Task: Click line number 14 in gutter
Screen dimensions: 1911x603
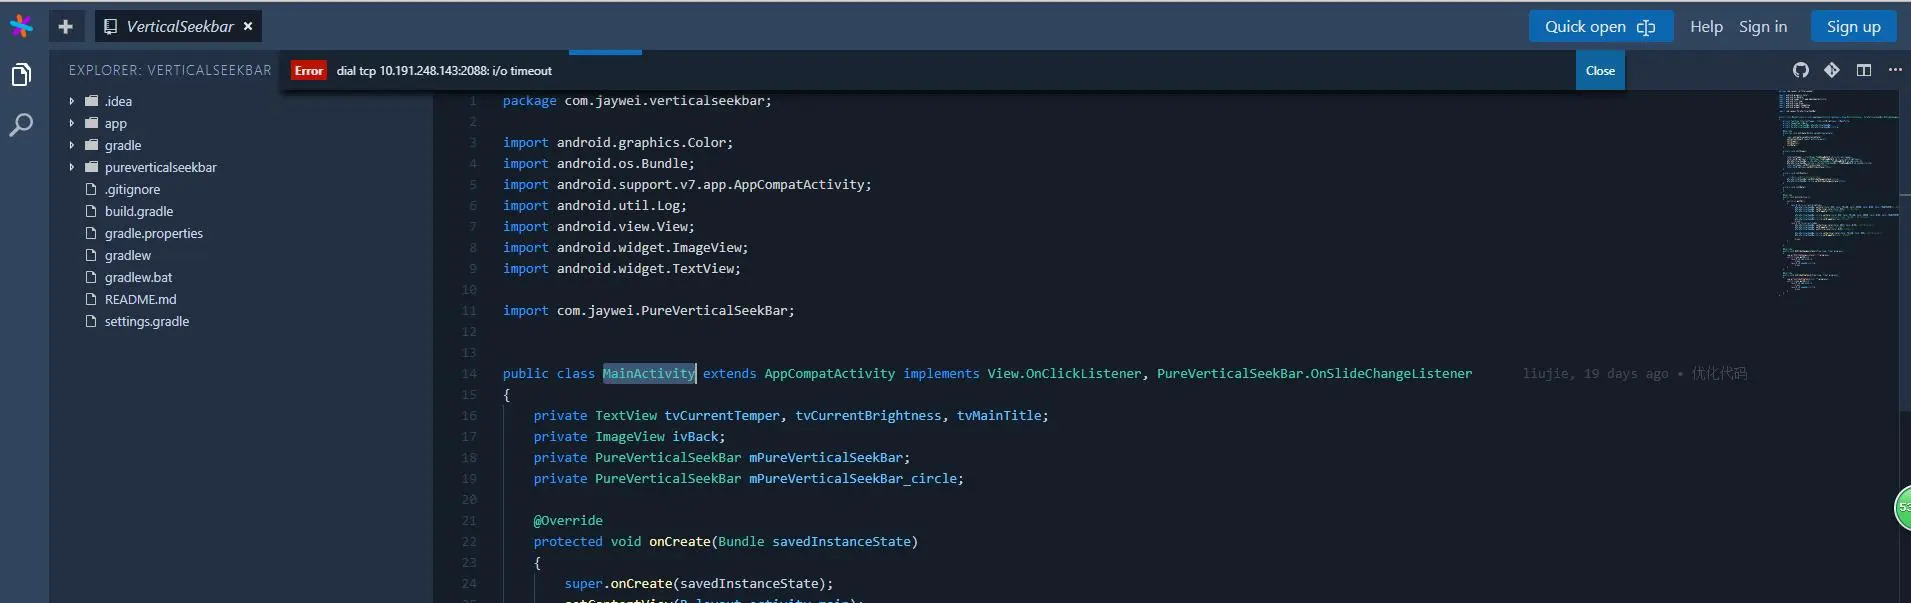Action: [x=469, y=374]
